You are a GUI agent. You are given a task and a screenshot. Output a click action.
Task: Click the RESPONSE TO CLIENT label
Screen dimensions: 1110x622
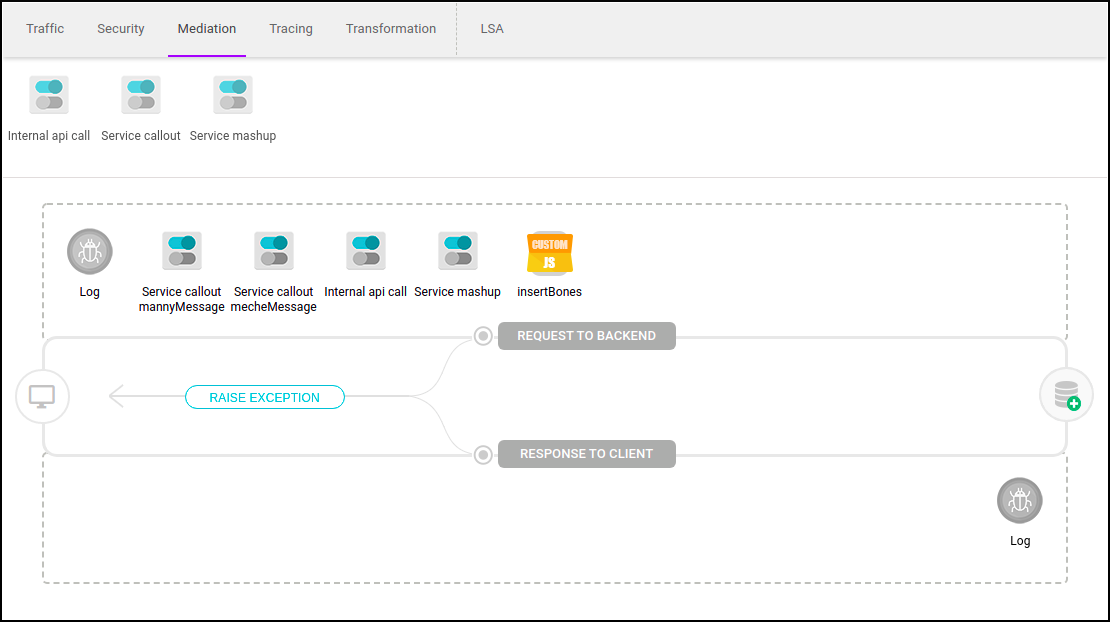click(586, 454)
